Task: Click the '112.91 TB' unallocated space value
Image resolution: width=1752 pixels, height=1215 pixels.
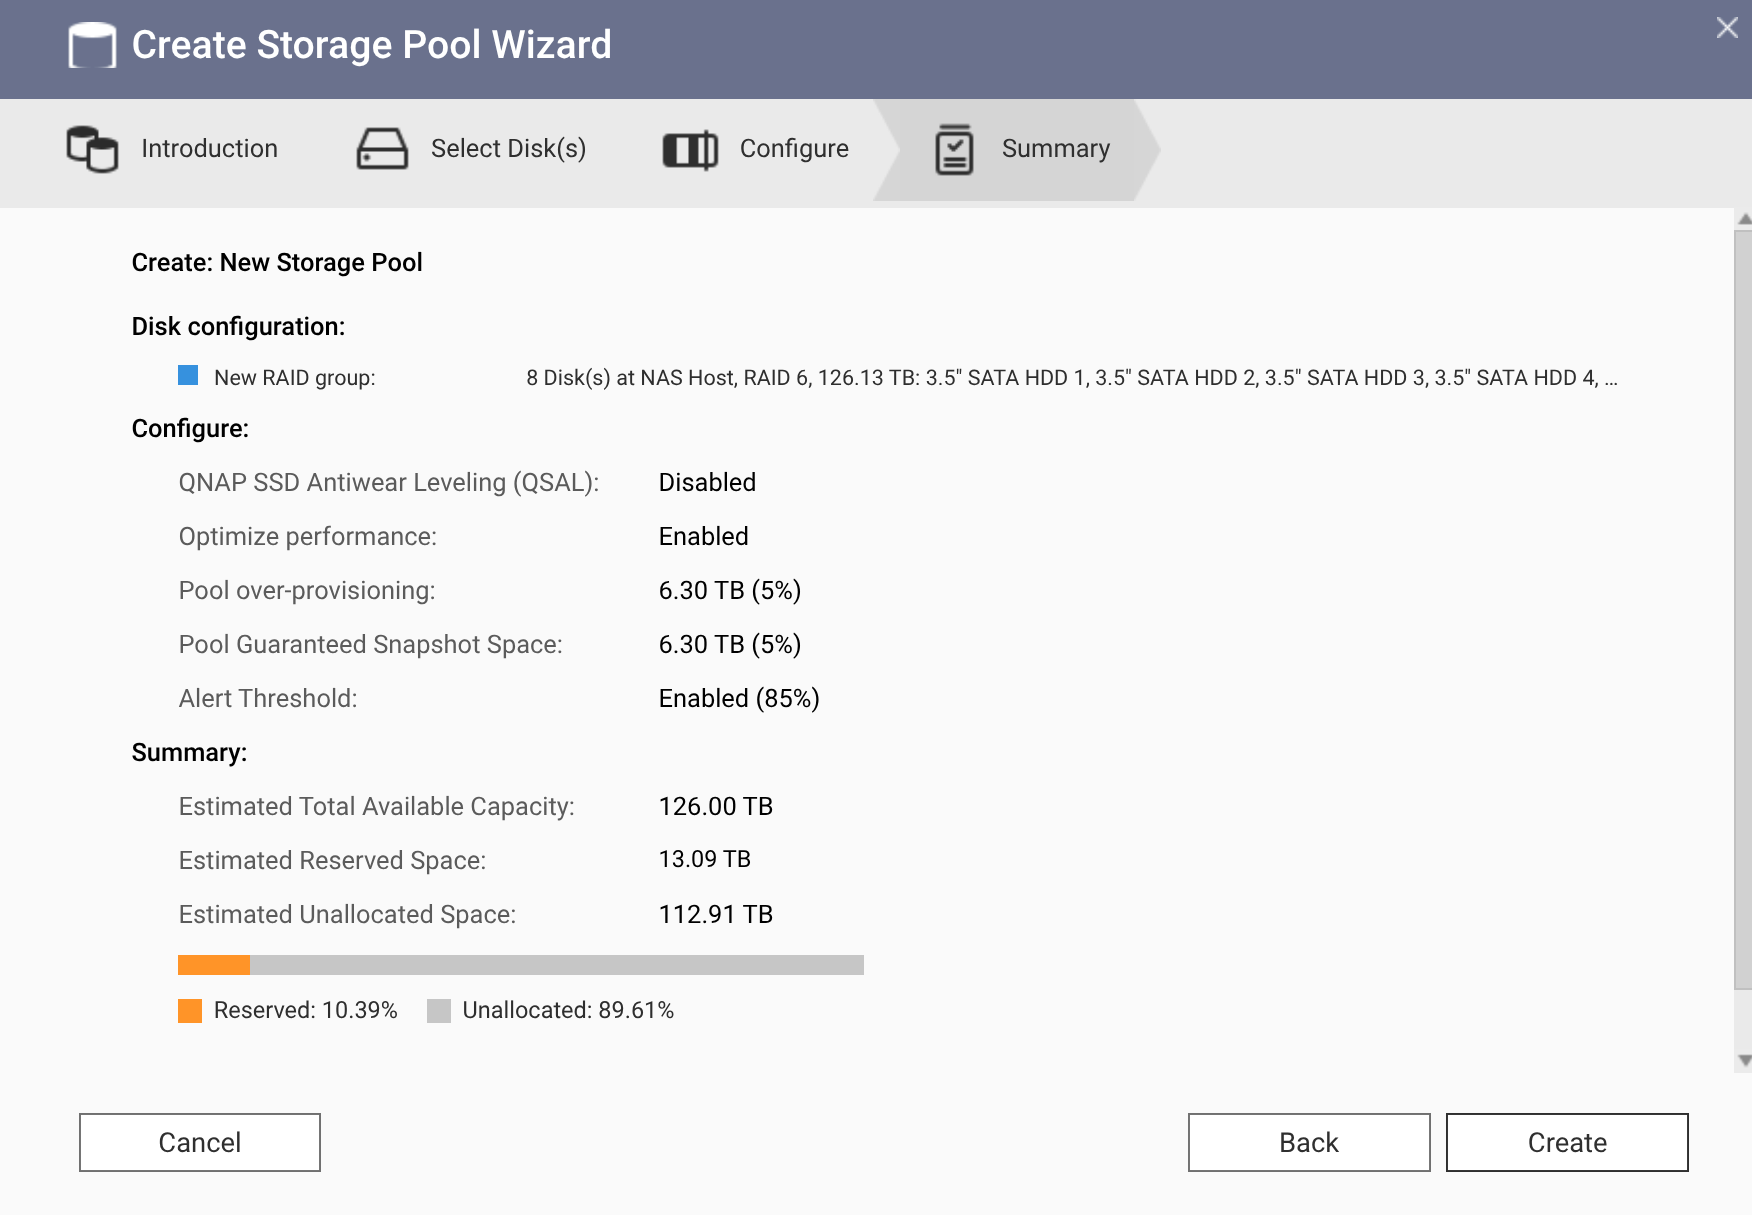Action: coord(716,915)
